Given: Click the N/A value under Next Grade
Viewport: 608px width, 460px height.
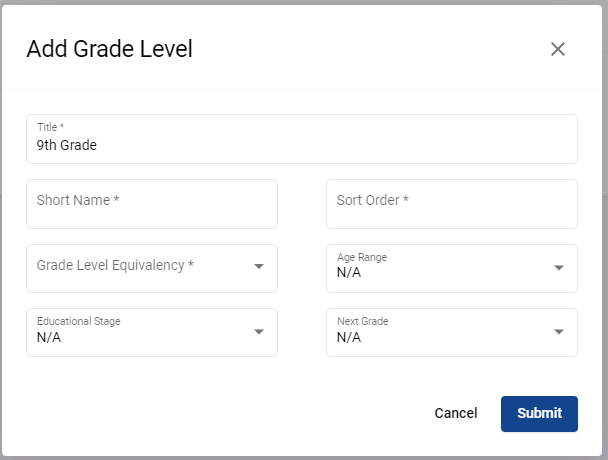Looking at the screenshot, I should pyautogui.click(x=349, y=337).
